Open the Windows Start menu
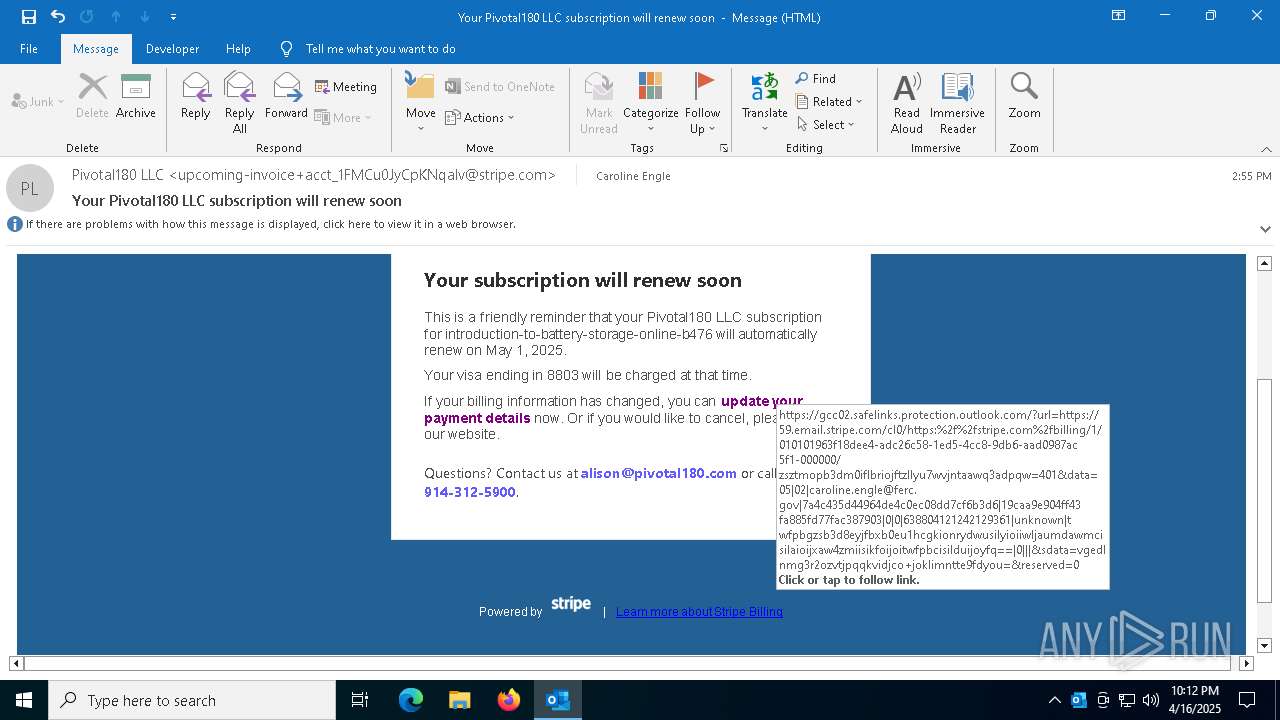The width and height of the screenshot is (1280, 720). pos(24,700)
